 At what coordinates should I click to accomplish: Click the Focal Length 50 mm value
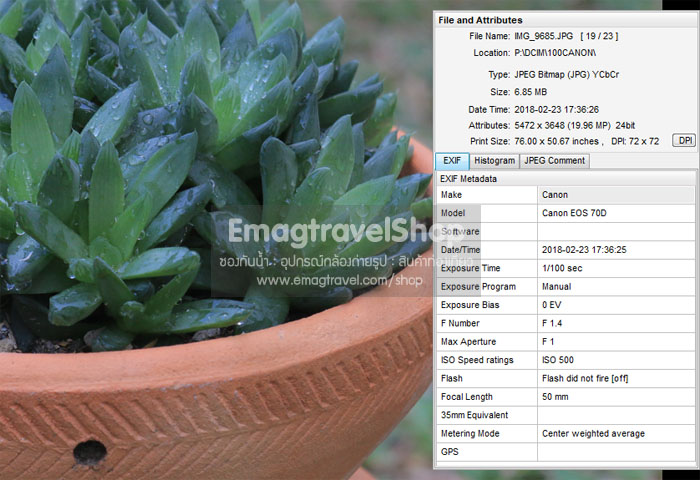(556, 397)
